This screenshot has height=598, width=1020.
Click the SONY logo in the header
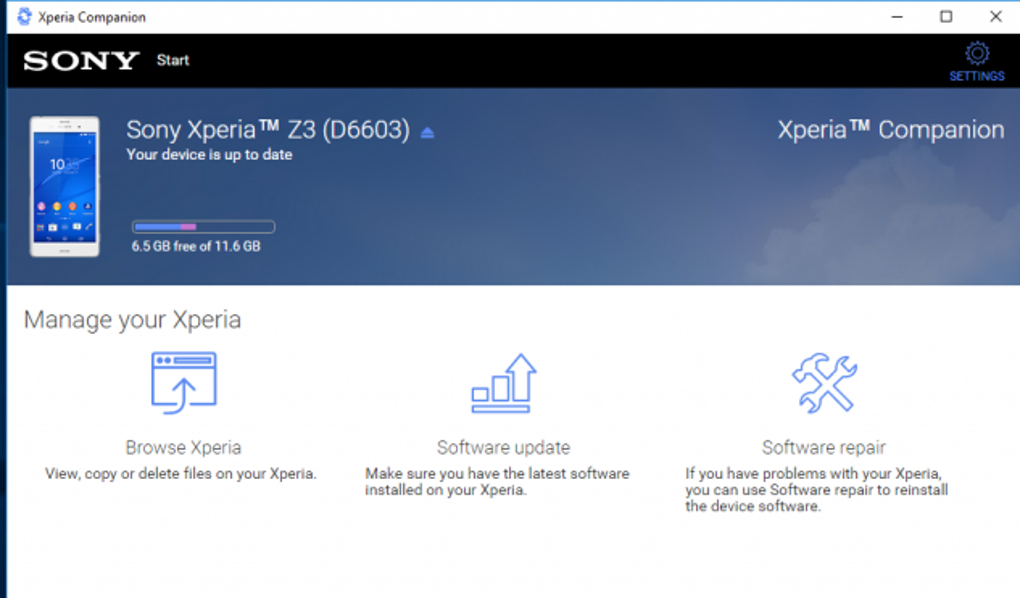coord(80,61)
